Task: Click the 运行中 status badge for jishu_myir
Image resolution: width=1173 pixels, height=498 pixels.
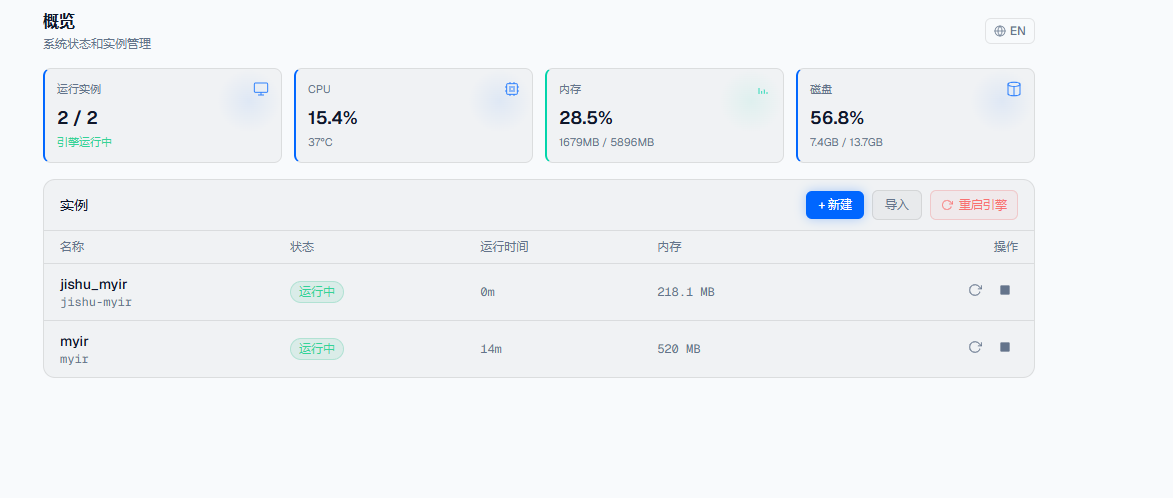Action: click(317, 292)
